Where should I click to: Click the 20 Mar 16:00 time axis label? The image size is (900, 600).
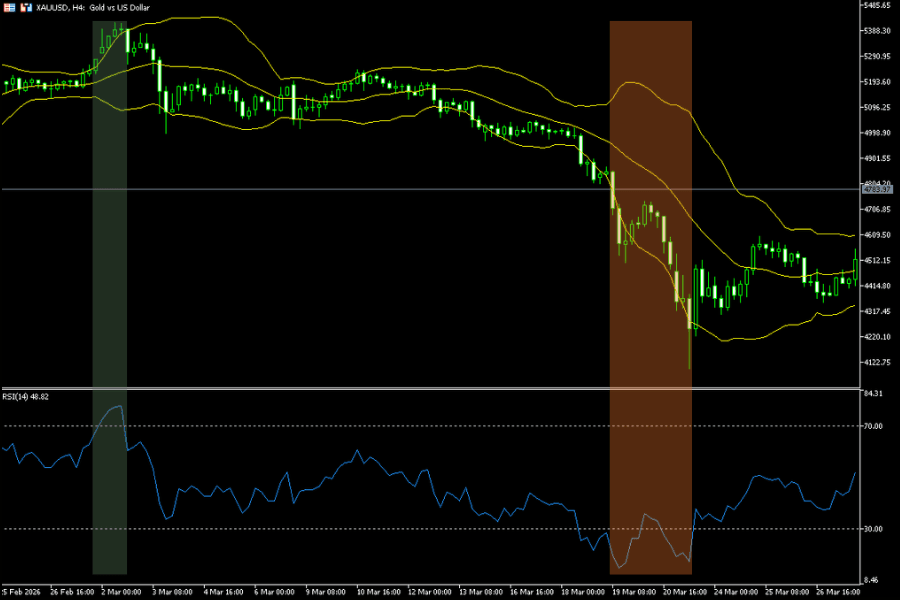(685, 591)
